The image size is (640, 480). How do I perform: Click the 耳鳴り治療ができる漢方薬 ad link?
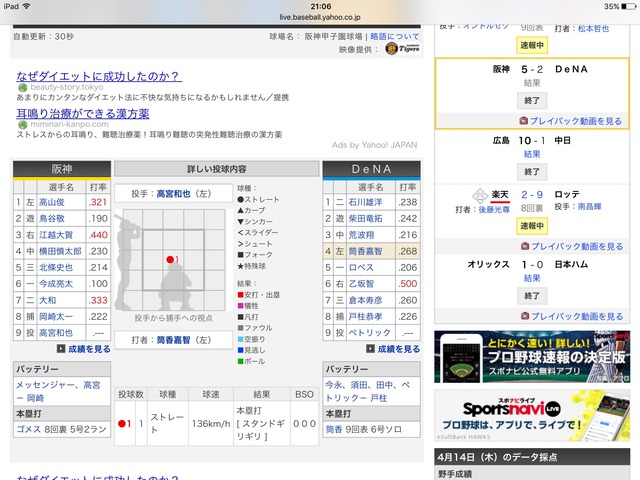pos(83,113)
